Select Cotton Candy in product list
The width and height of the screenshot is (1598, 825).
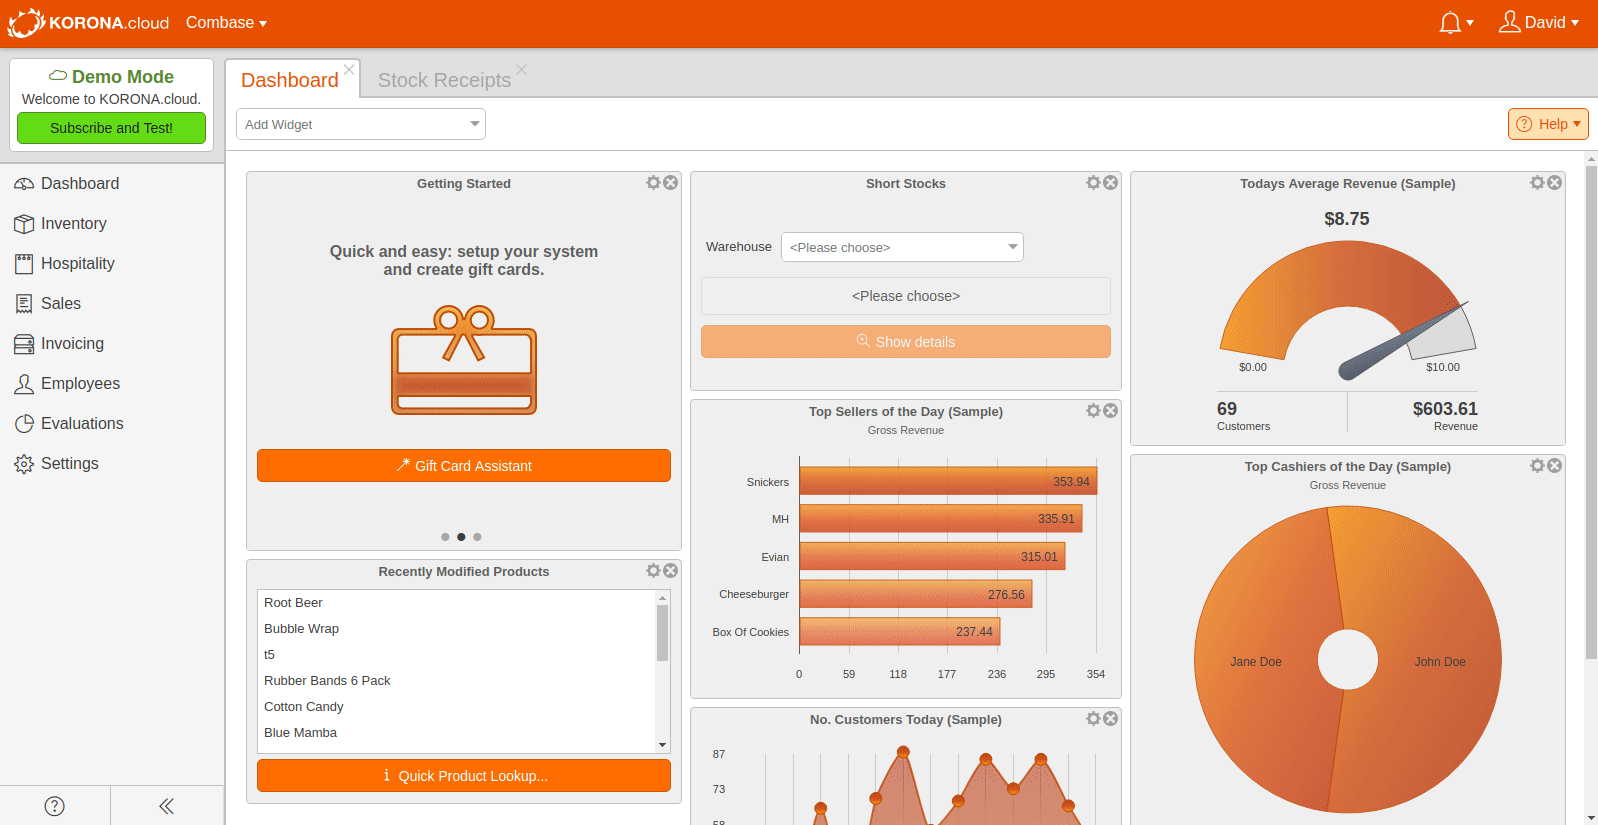tap(456, 707)
